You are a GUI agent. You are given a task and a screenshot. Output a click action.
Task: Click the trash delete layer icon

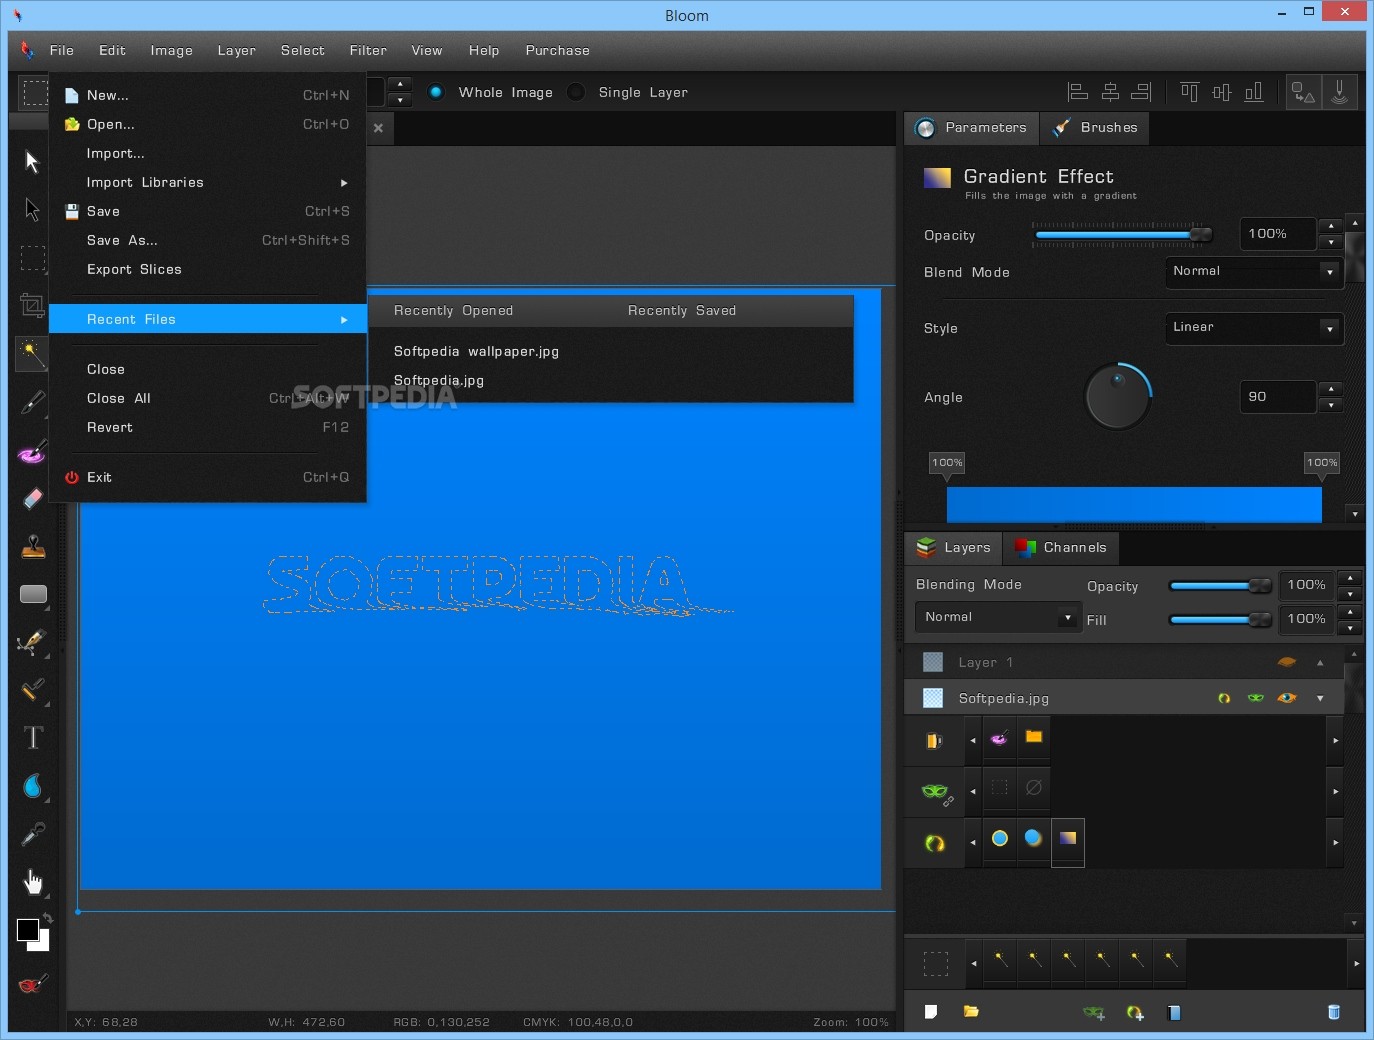[1333, 1012]
